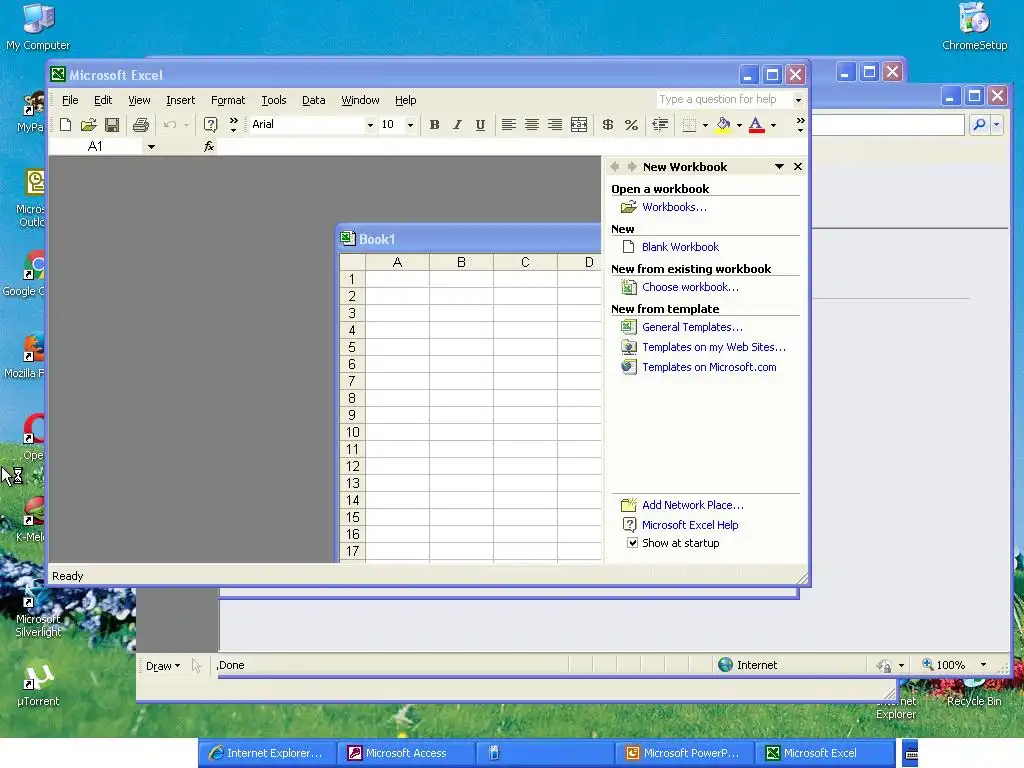Open Templates on my Web Sites...
This screenshot has width=1024, height=768.
[x=714, y=347]
